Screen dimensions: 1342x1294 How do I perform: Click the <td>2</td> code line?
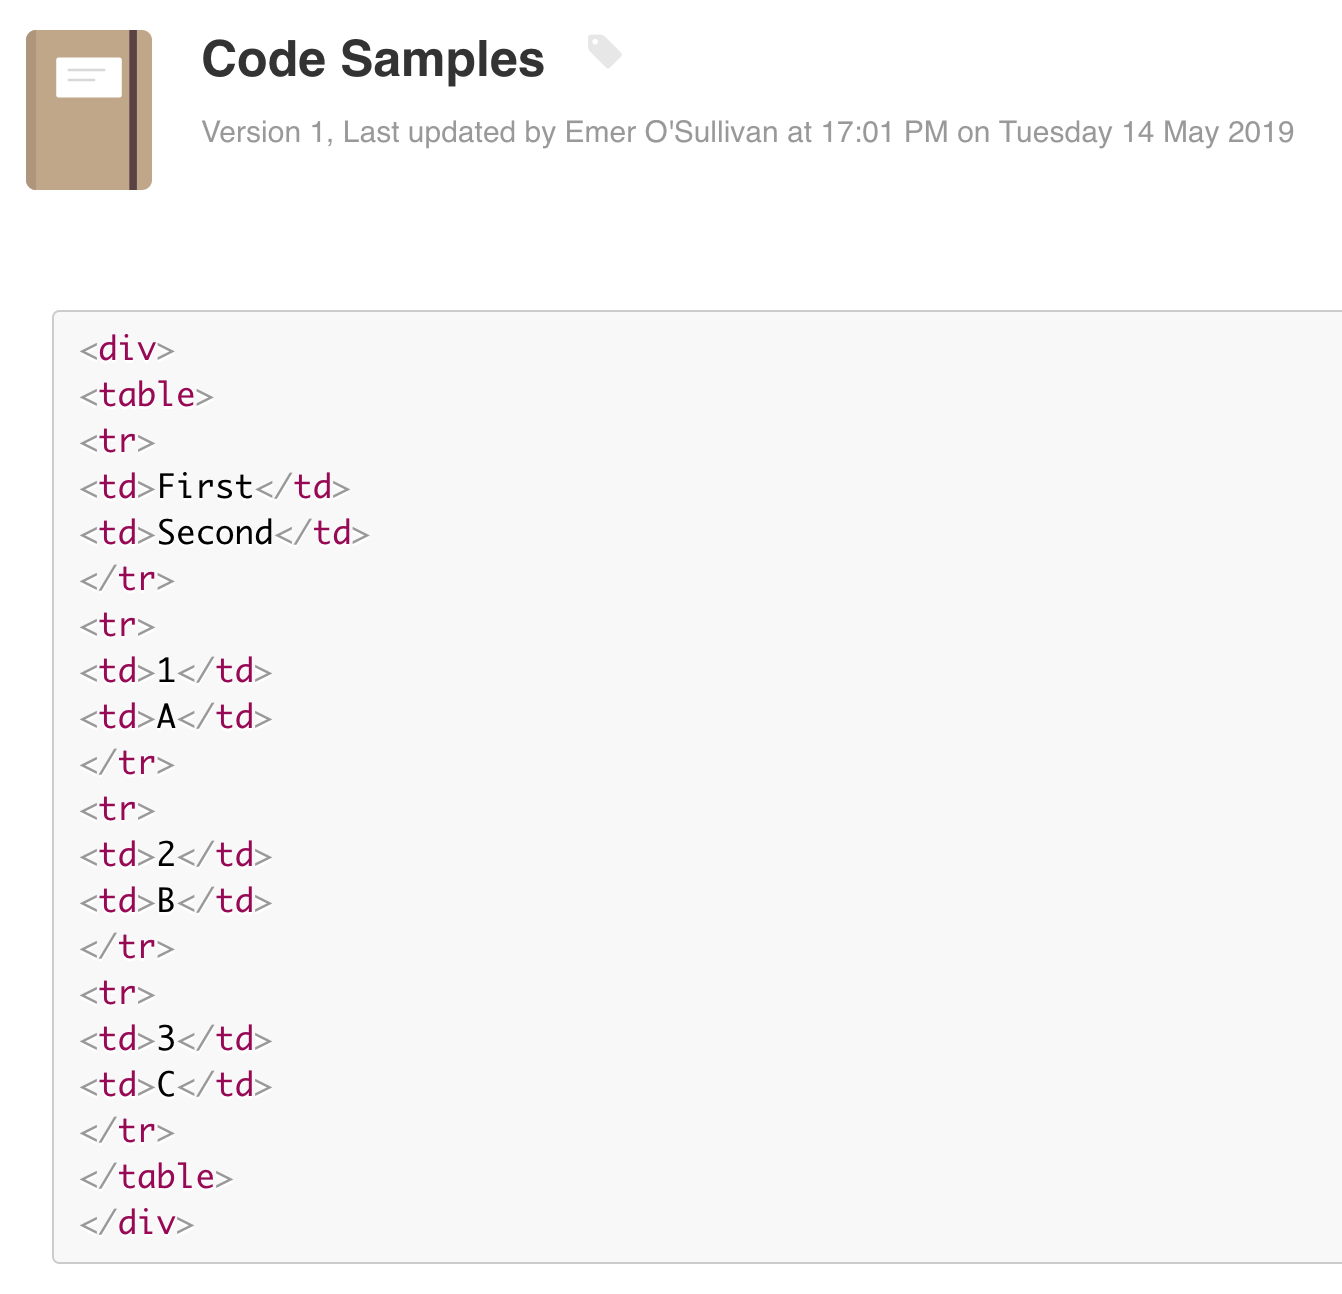176,854
